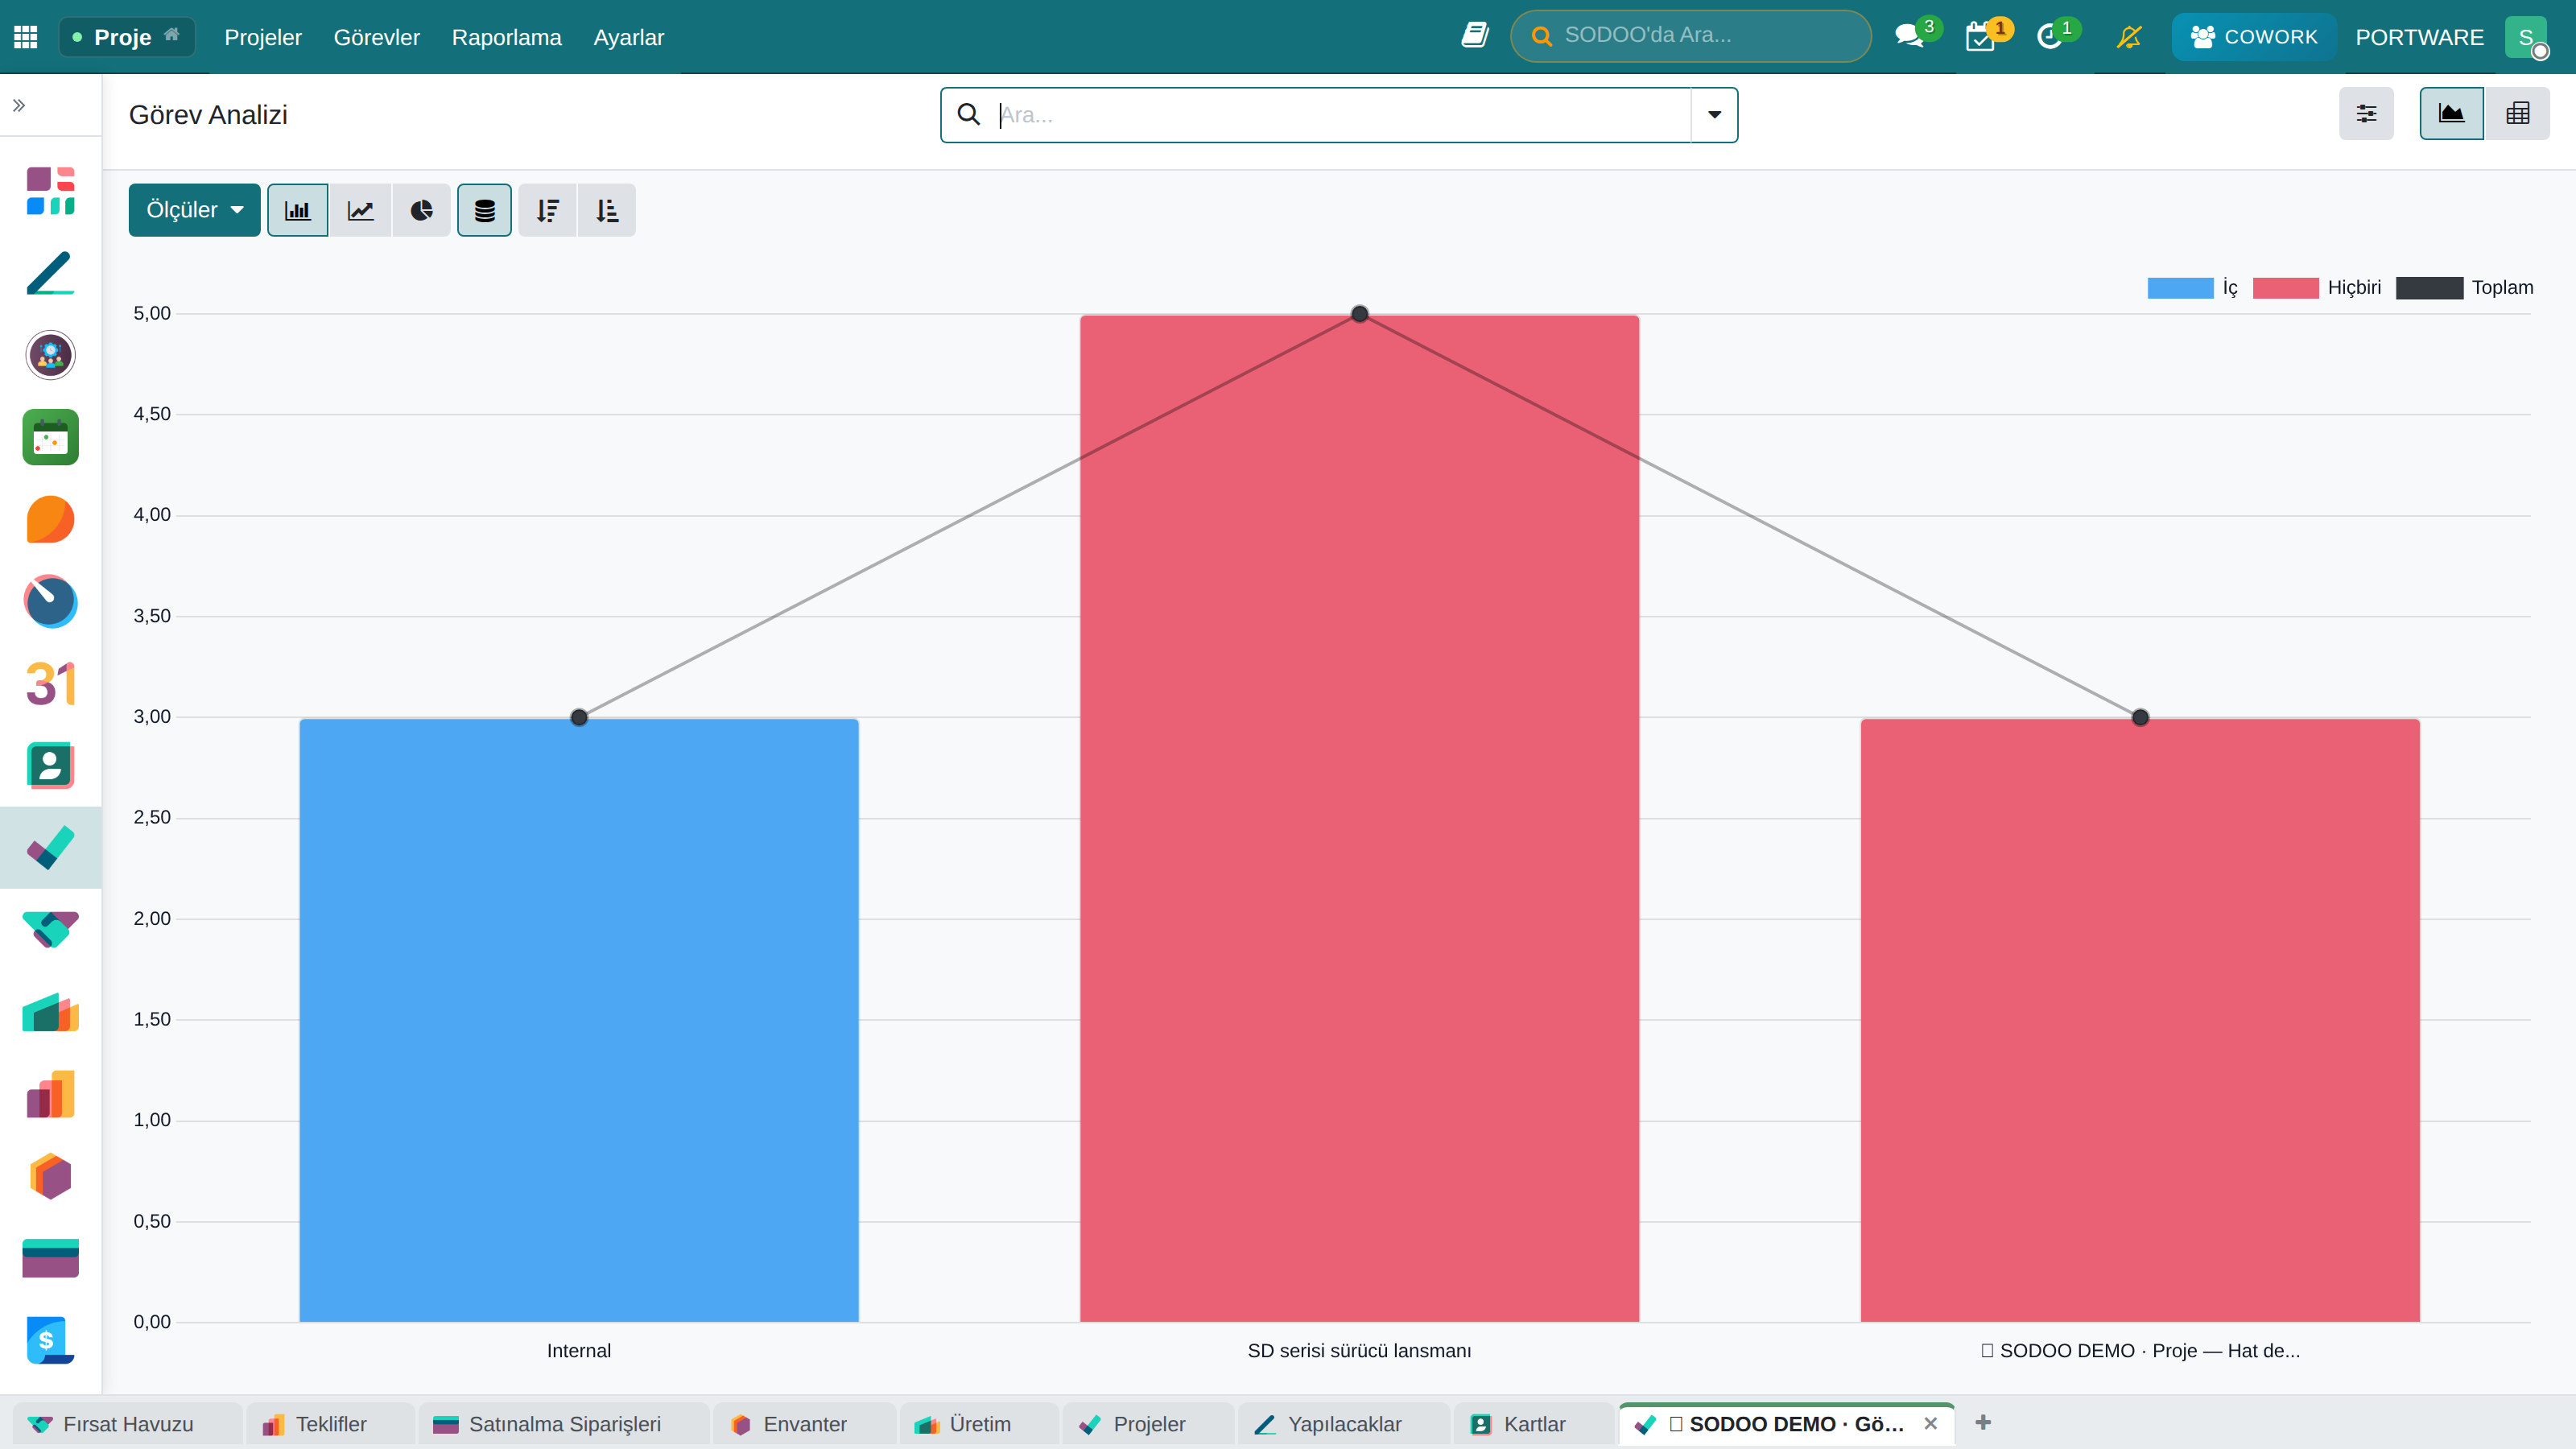The width and height of the screenshot is (2576, 1449).
Task: Open chat messages with badge 3
Action: point(1911,36)
